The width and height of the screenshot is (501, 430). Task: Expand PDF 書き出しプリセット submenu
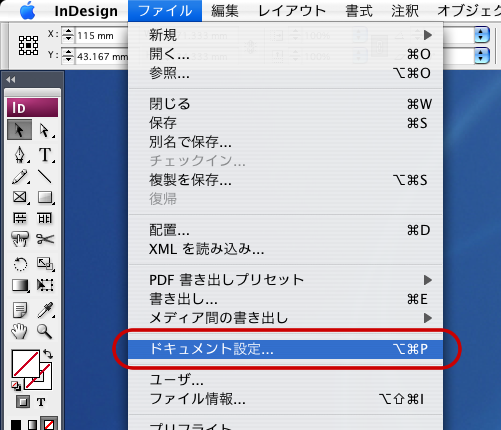click(286, 280)
